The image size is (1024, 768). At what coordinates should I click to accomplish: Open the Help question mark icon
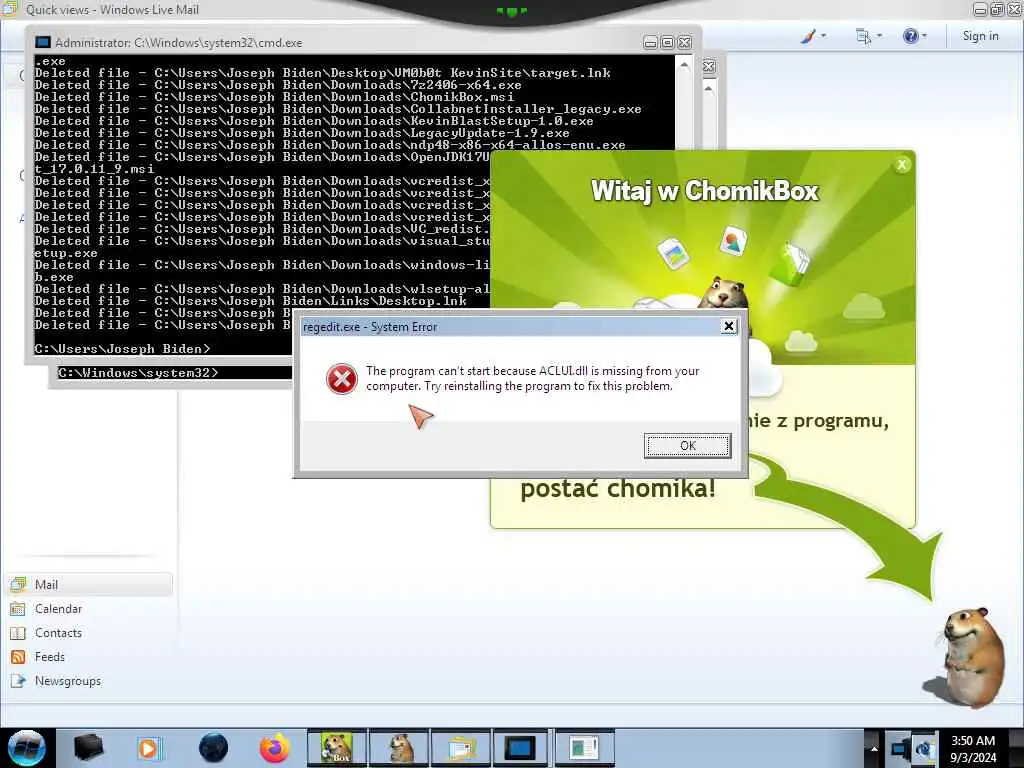(910, 36)
